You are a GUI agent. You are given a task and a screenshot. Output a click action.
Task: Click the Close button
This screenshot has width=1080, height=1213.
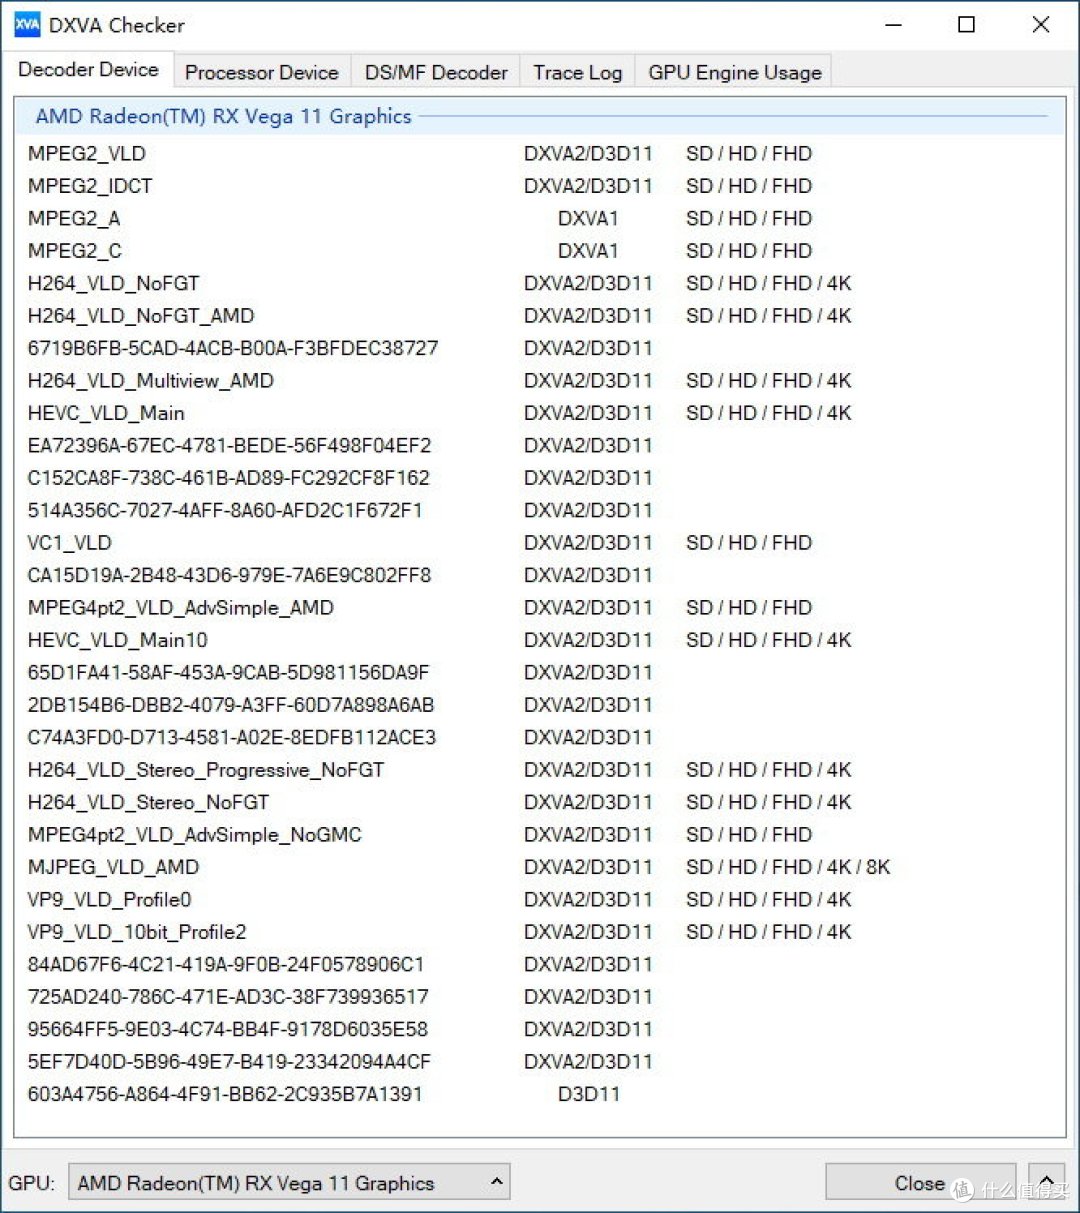coord(920,1183)
